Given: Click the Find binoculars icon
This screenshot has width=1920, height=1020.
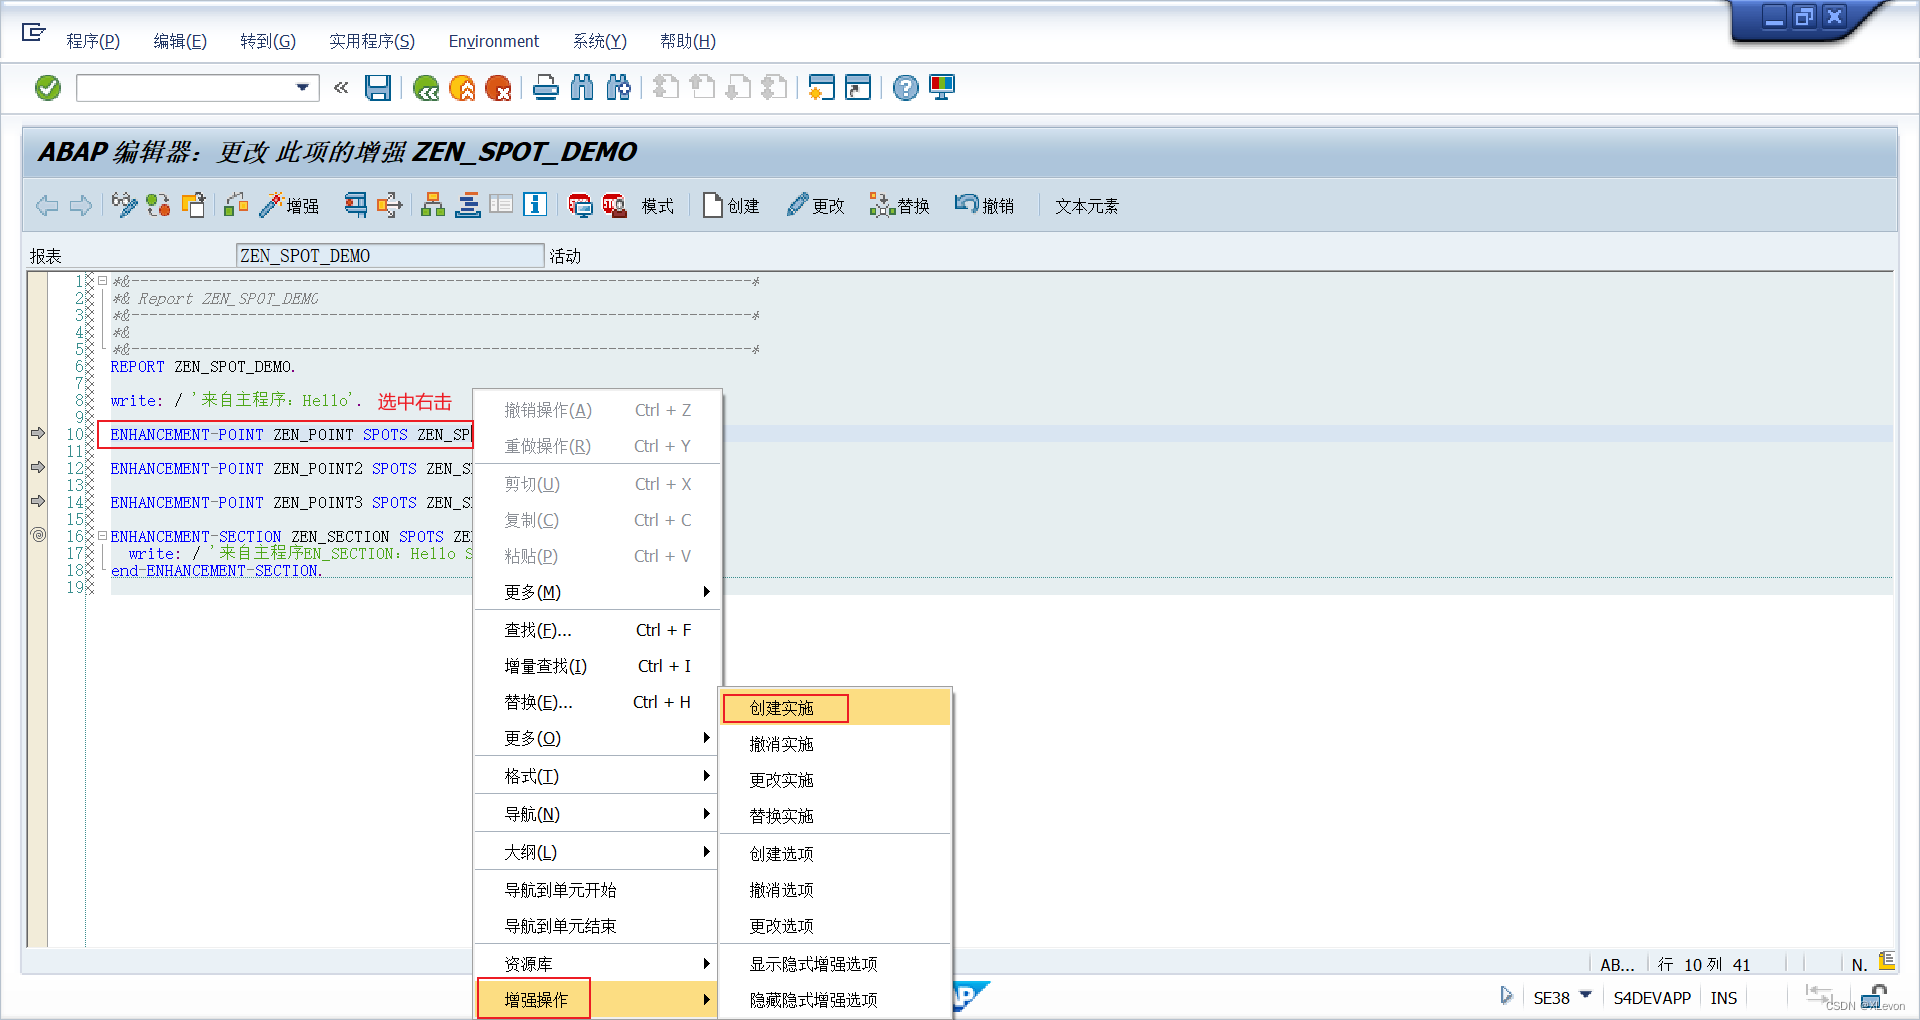Looking at the screenshot, I should pyautogui.click(x=581, y=88).
